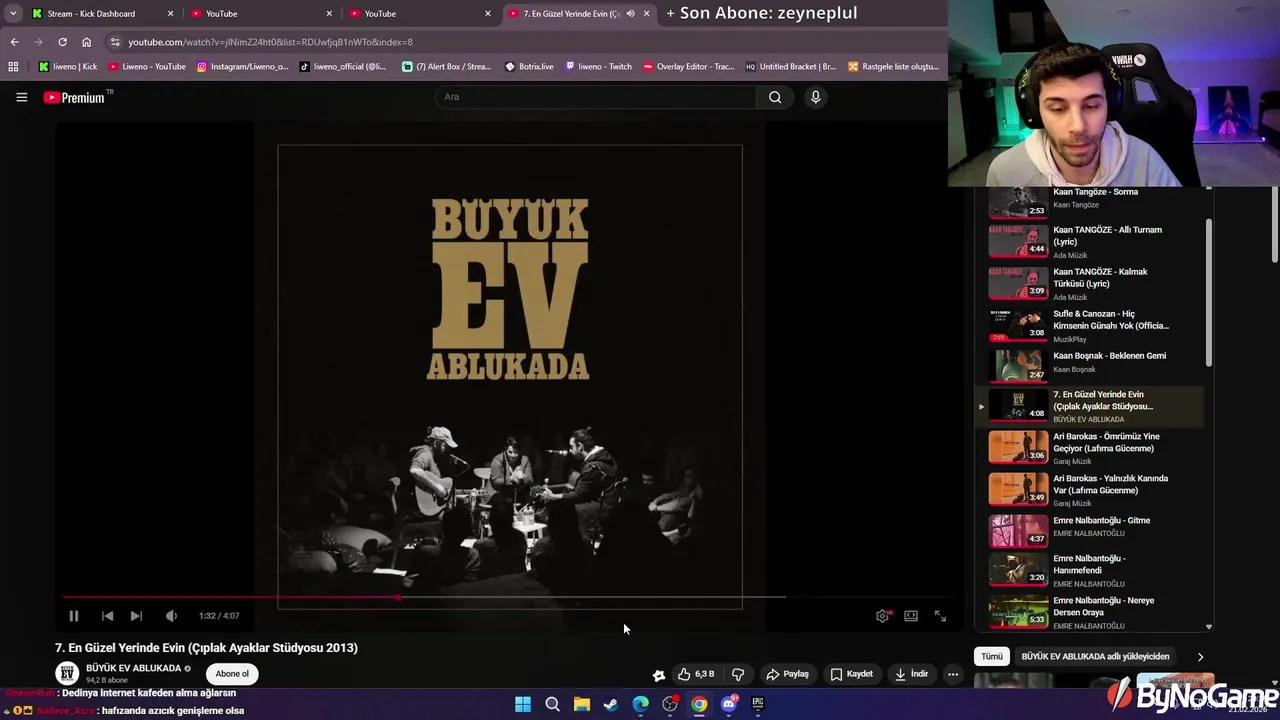The width and height of the screenshot is (1280, 720).
Task: Mute tab audio on '7. En Güzel' tab
Action: [x=630, y=14]
